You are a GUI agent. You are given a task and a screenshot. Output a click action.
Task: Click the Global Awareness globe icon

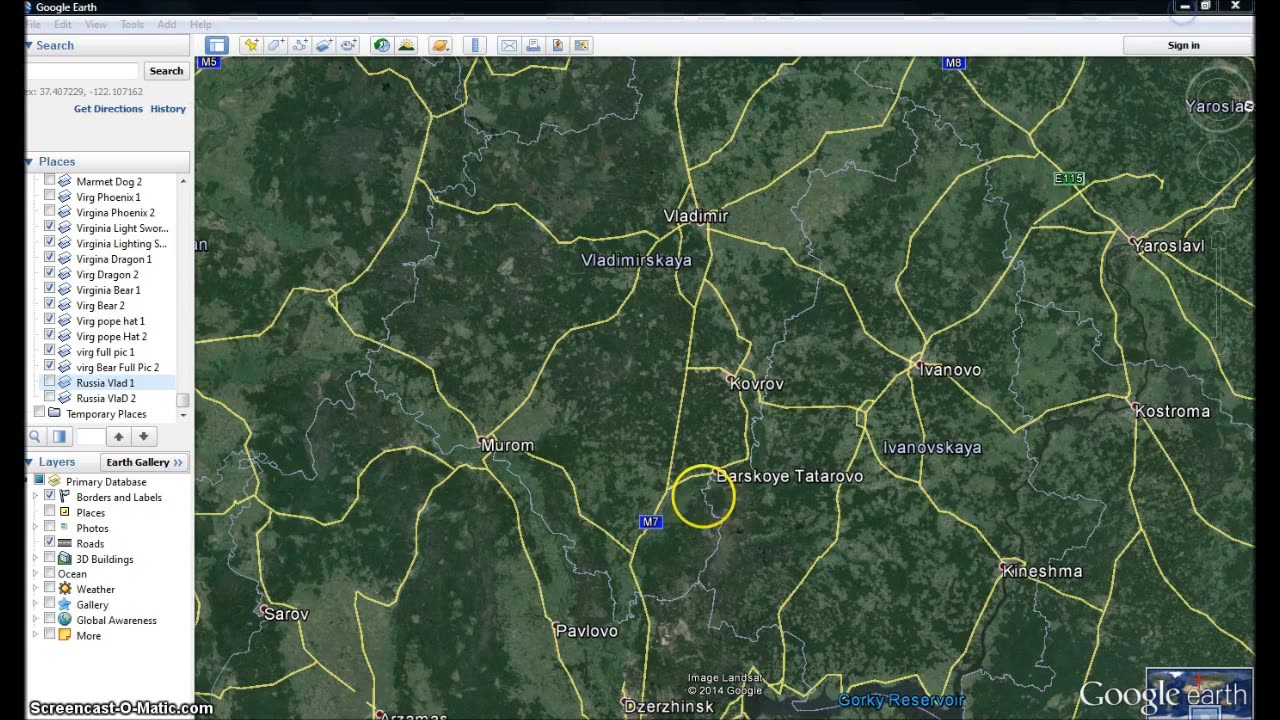click(65, 620)
